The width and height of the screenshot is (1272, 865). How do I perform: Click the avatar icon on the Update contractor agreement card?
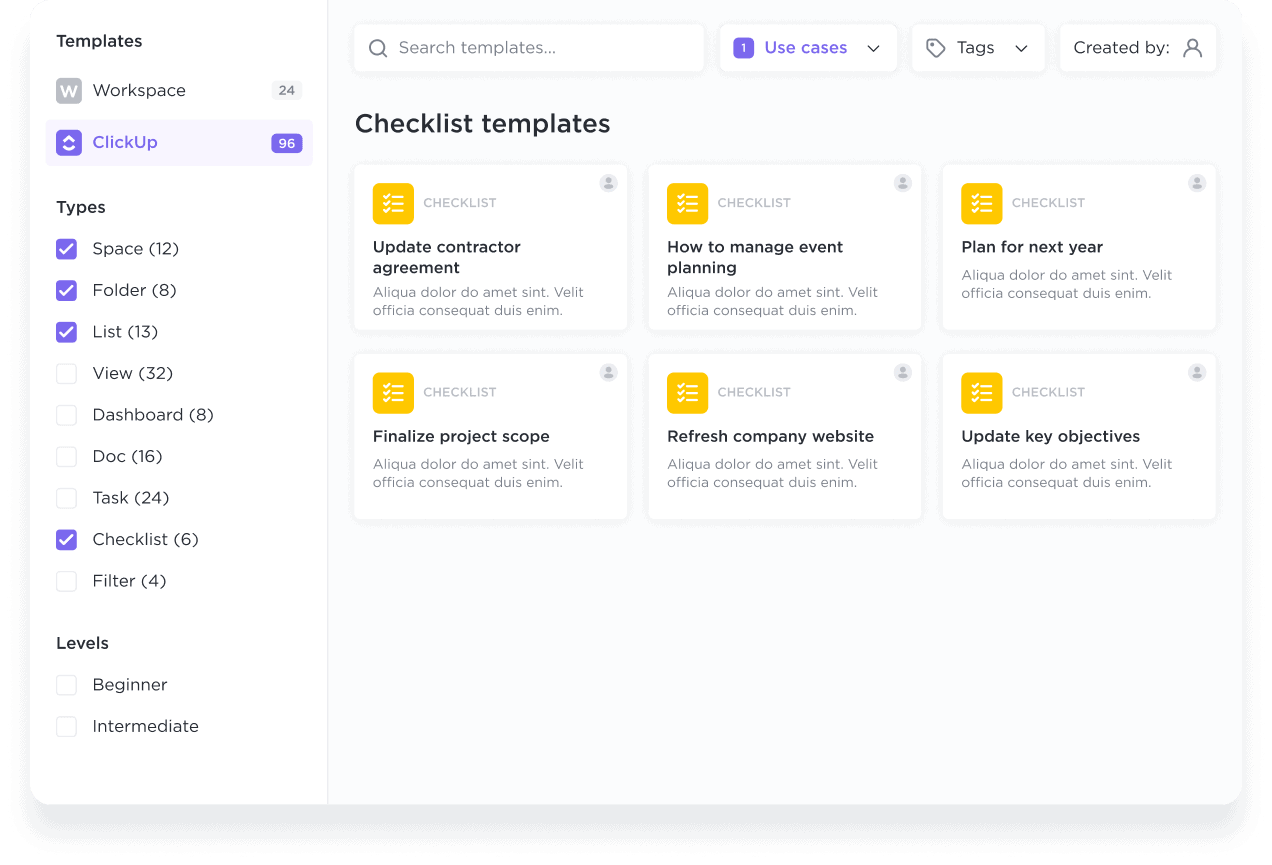point(608,183)
